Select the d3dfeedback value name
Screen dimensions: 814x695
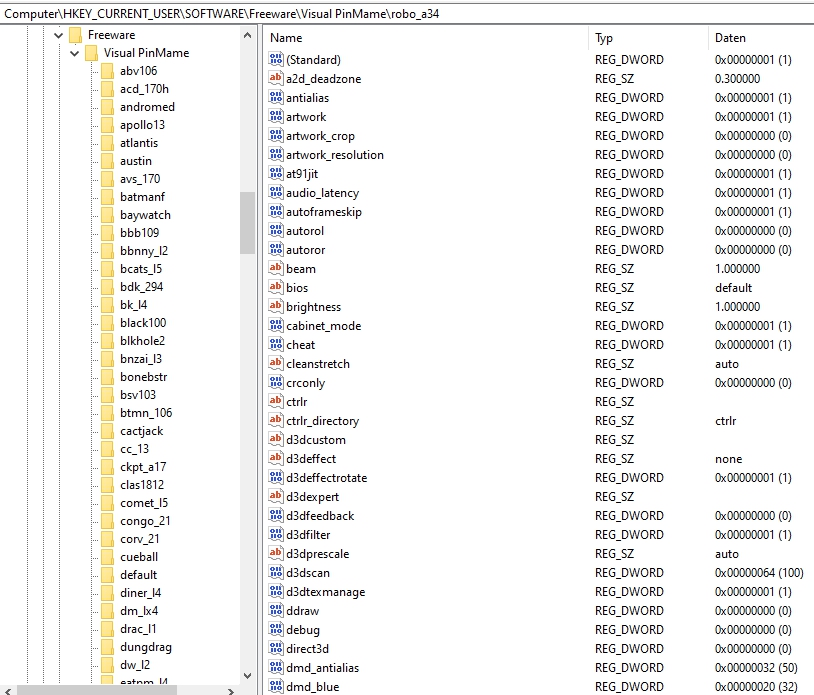tap(320, 515)
